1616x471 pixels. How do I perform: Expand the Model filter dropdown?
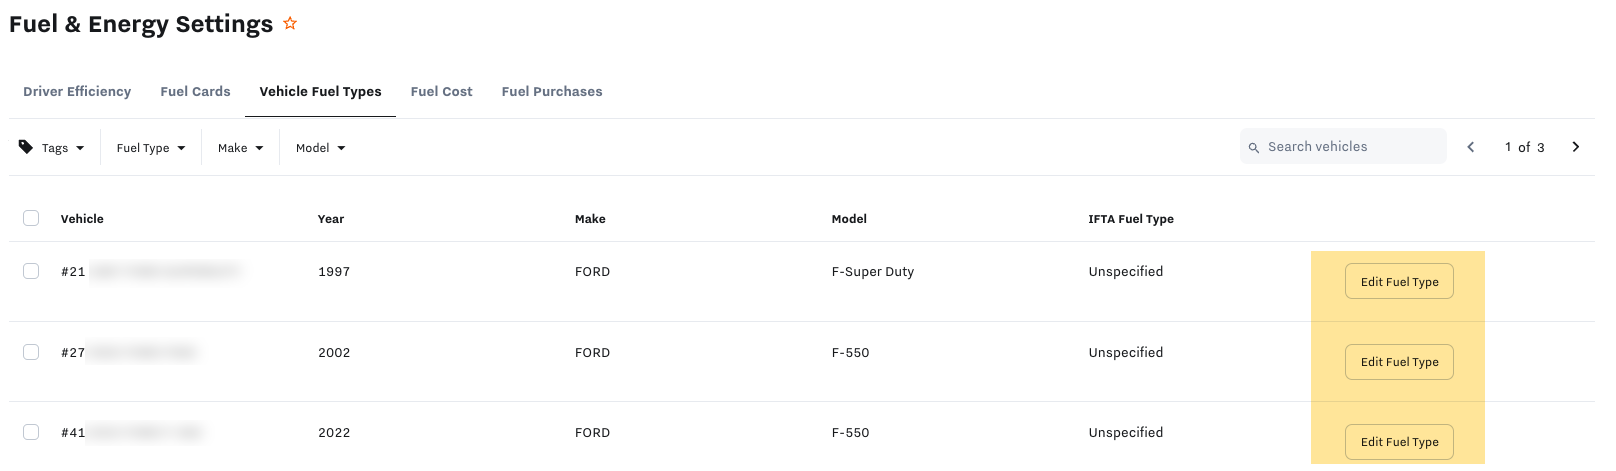(320, 148)
